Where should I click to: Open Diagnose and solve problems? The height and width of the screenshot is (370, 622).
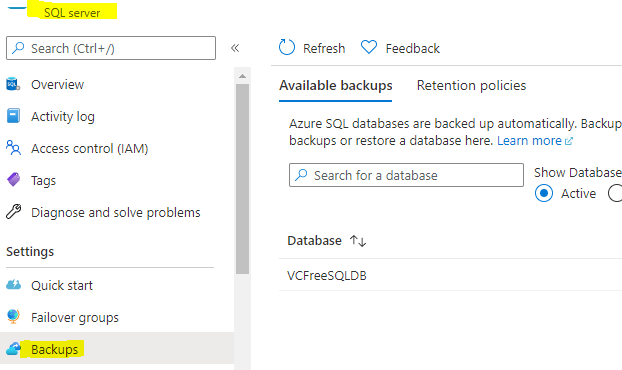pos(117,213)
